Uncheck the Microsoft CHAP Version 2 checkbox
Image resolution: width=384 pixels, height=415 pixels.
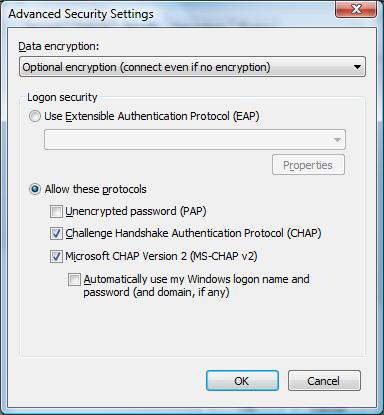56,256
